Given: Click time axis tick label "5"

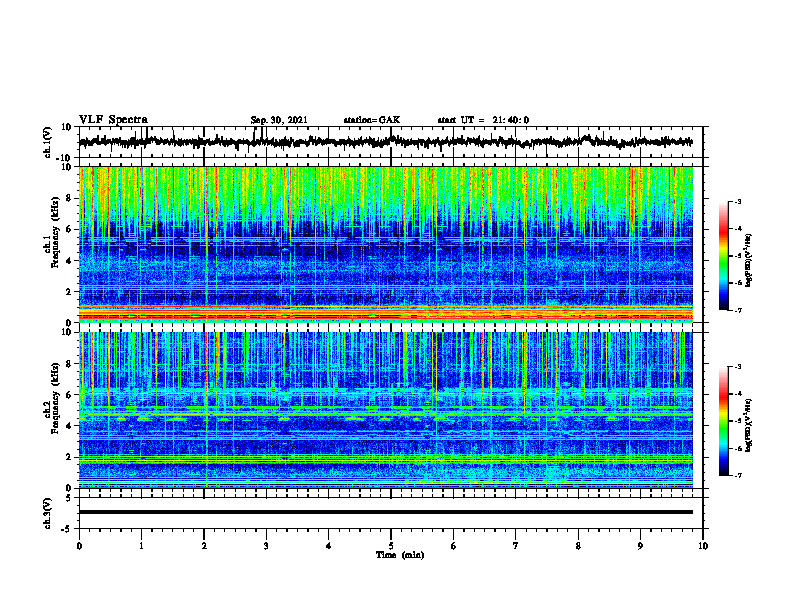Looking at the screenshot, I should point(391,546).
